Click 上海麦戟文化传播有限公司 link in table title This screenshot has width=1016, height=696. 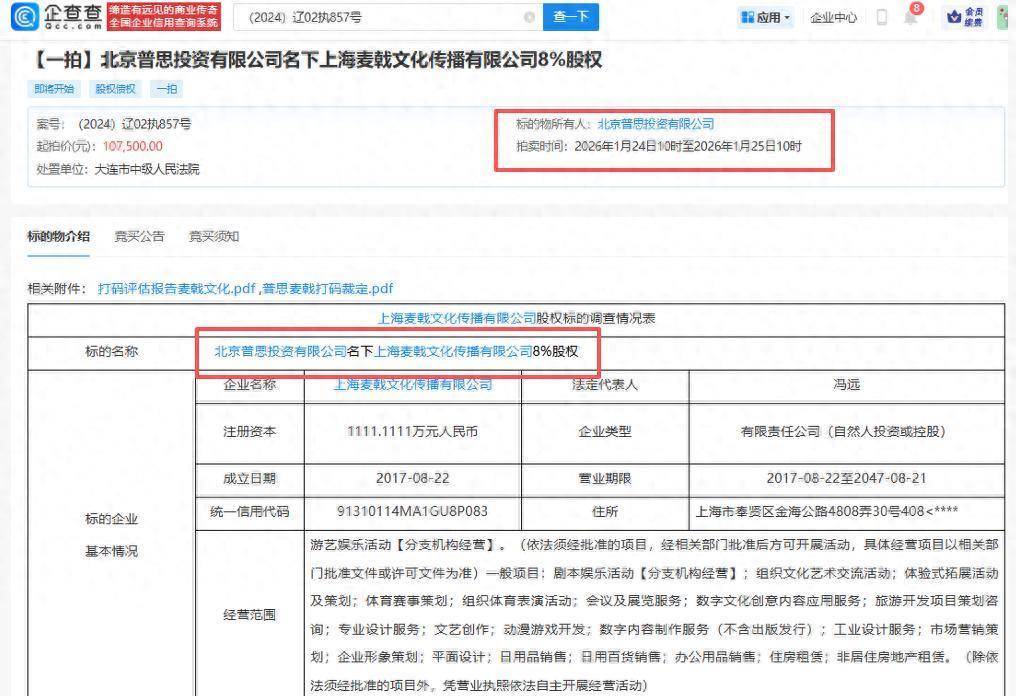click(x=456, y=319)
